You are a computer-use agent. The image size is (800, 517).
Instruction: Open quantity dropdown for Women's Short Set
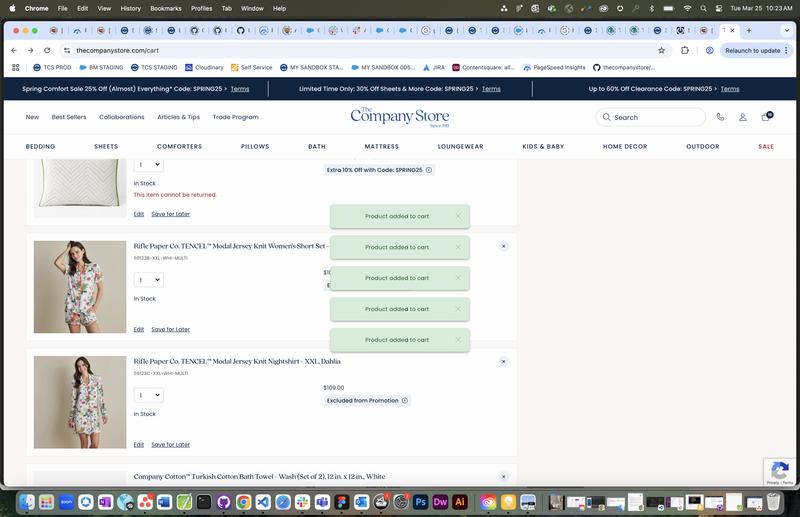point(148,280)
